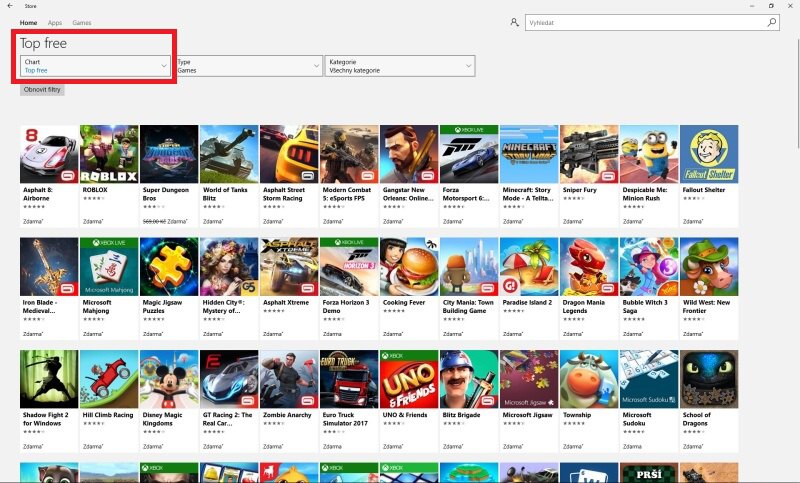Click the Obnovit filtry button
The image size is (800, 483).
tap(42, 89)
